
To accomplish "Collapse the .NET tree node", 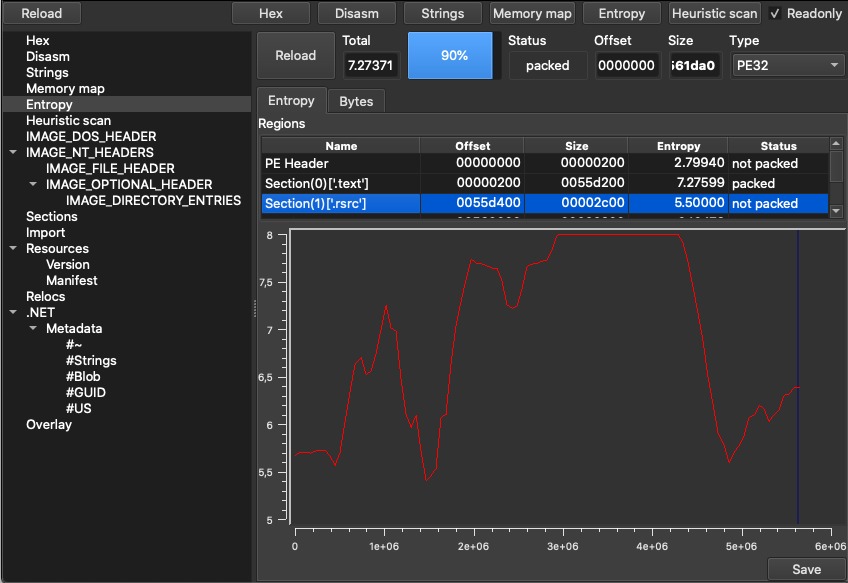I will [14, 312].
